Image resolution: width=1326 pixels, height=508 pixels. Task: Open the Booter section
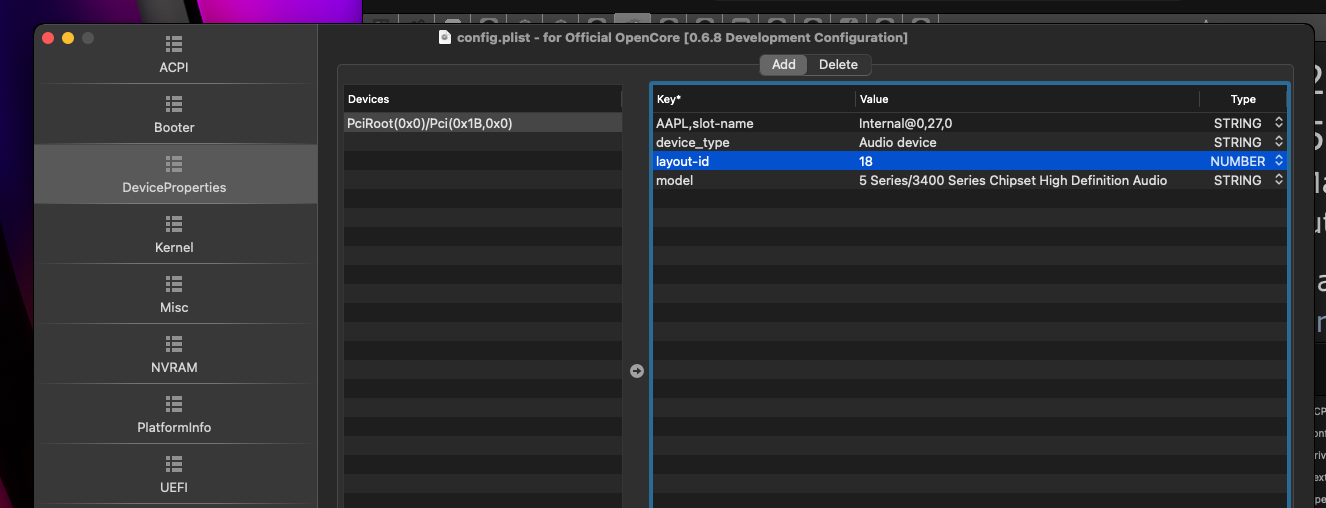coord(174,116)
